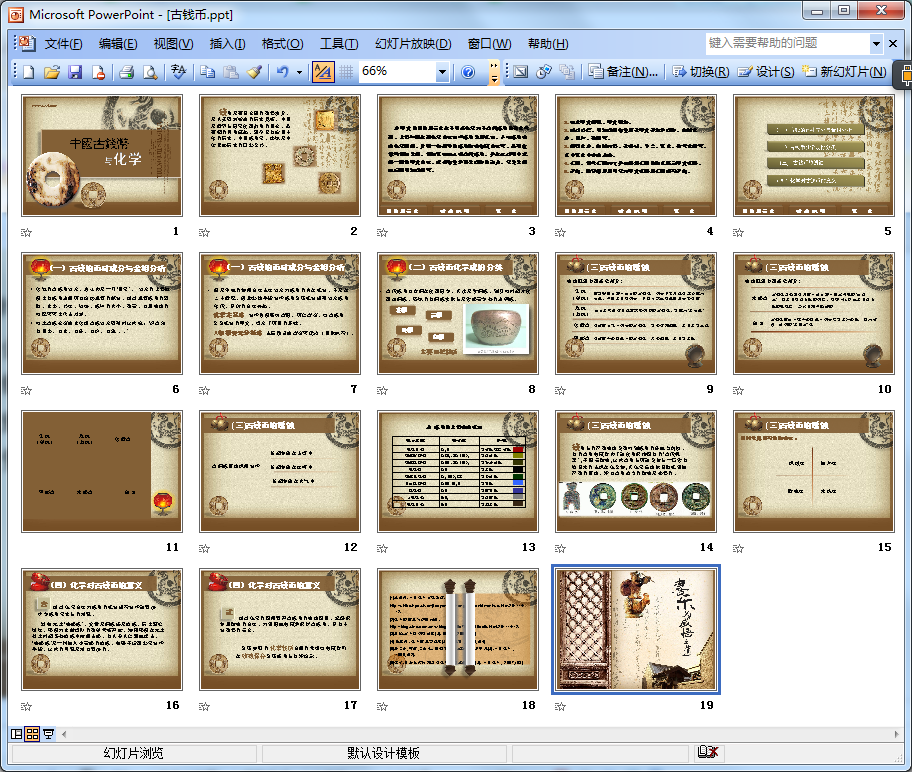Click the Print icon in toolbar

pos(126,72)
